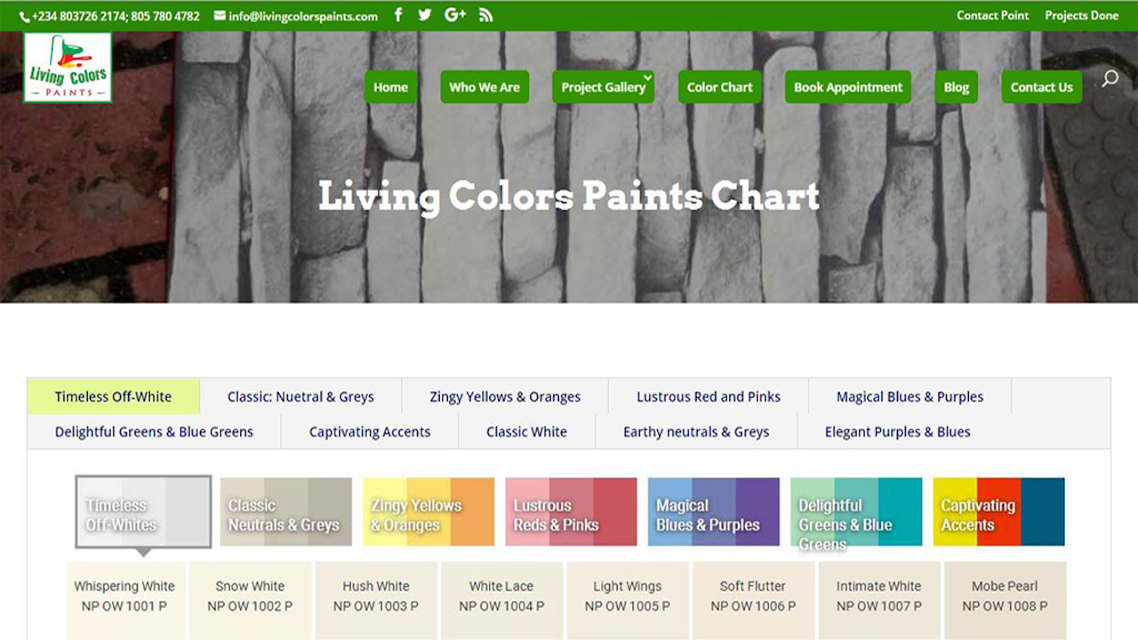1138x640 pixels.
Task: Select Delightful Greens & Blue Greens thumbnail
Action: click(856, 512)
